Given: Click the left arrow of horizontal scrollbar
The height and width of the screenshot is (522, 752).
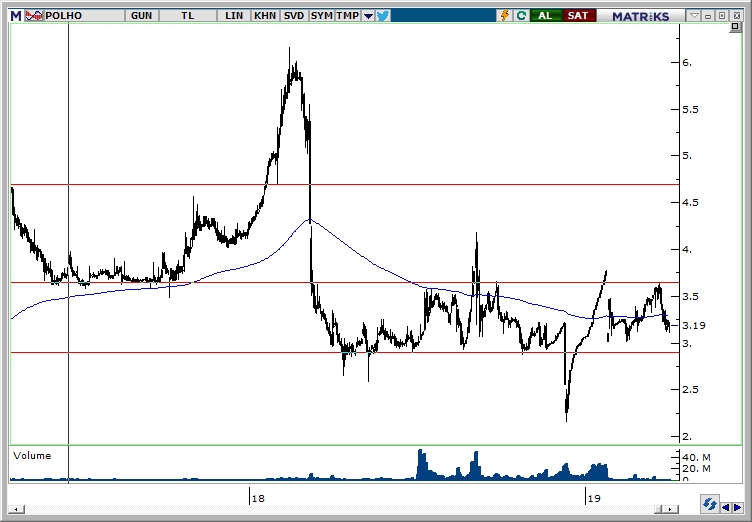Looking at the screenshot, I should (x=16, y=509).
